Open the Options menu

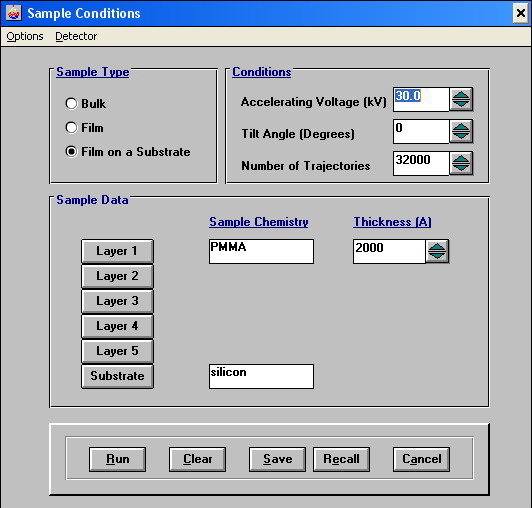(25, 36)
